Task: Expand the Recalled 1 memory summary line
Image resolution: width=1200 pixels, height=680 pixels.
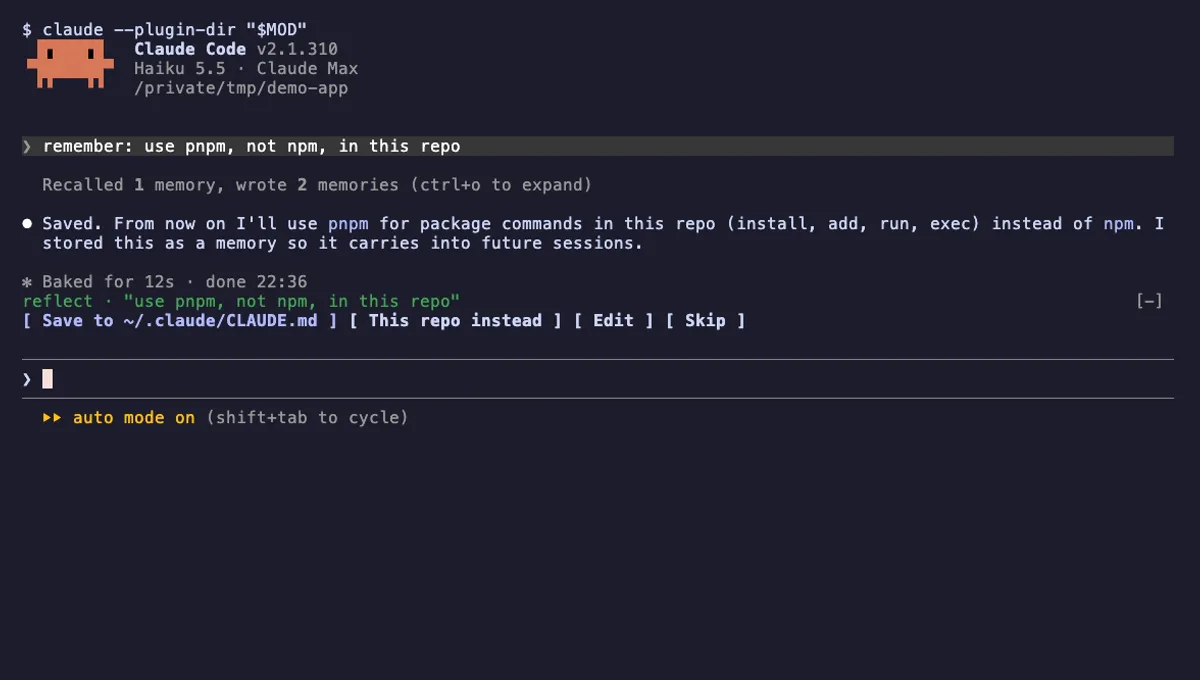Action: click(317, 185)
